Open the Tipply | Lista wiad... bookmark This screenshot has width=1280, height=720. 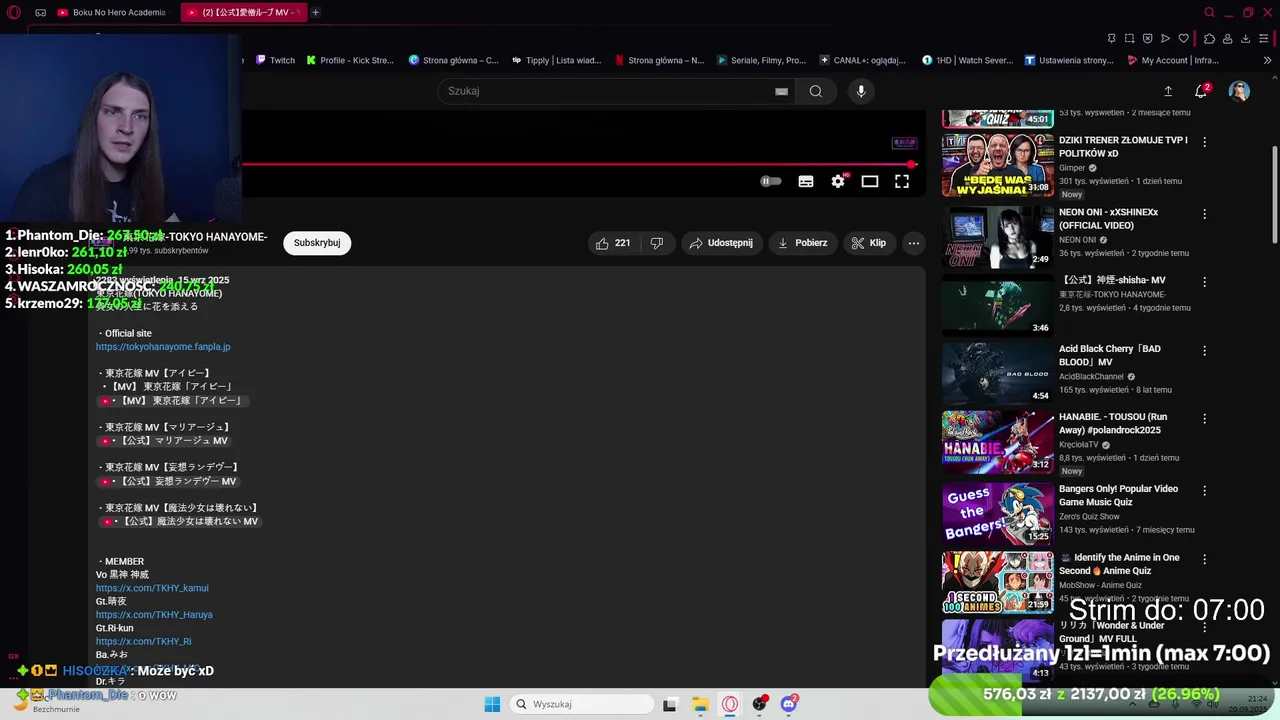[556, 60]
